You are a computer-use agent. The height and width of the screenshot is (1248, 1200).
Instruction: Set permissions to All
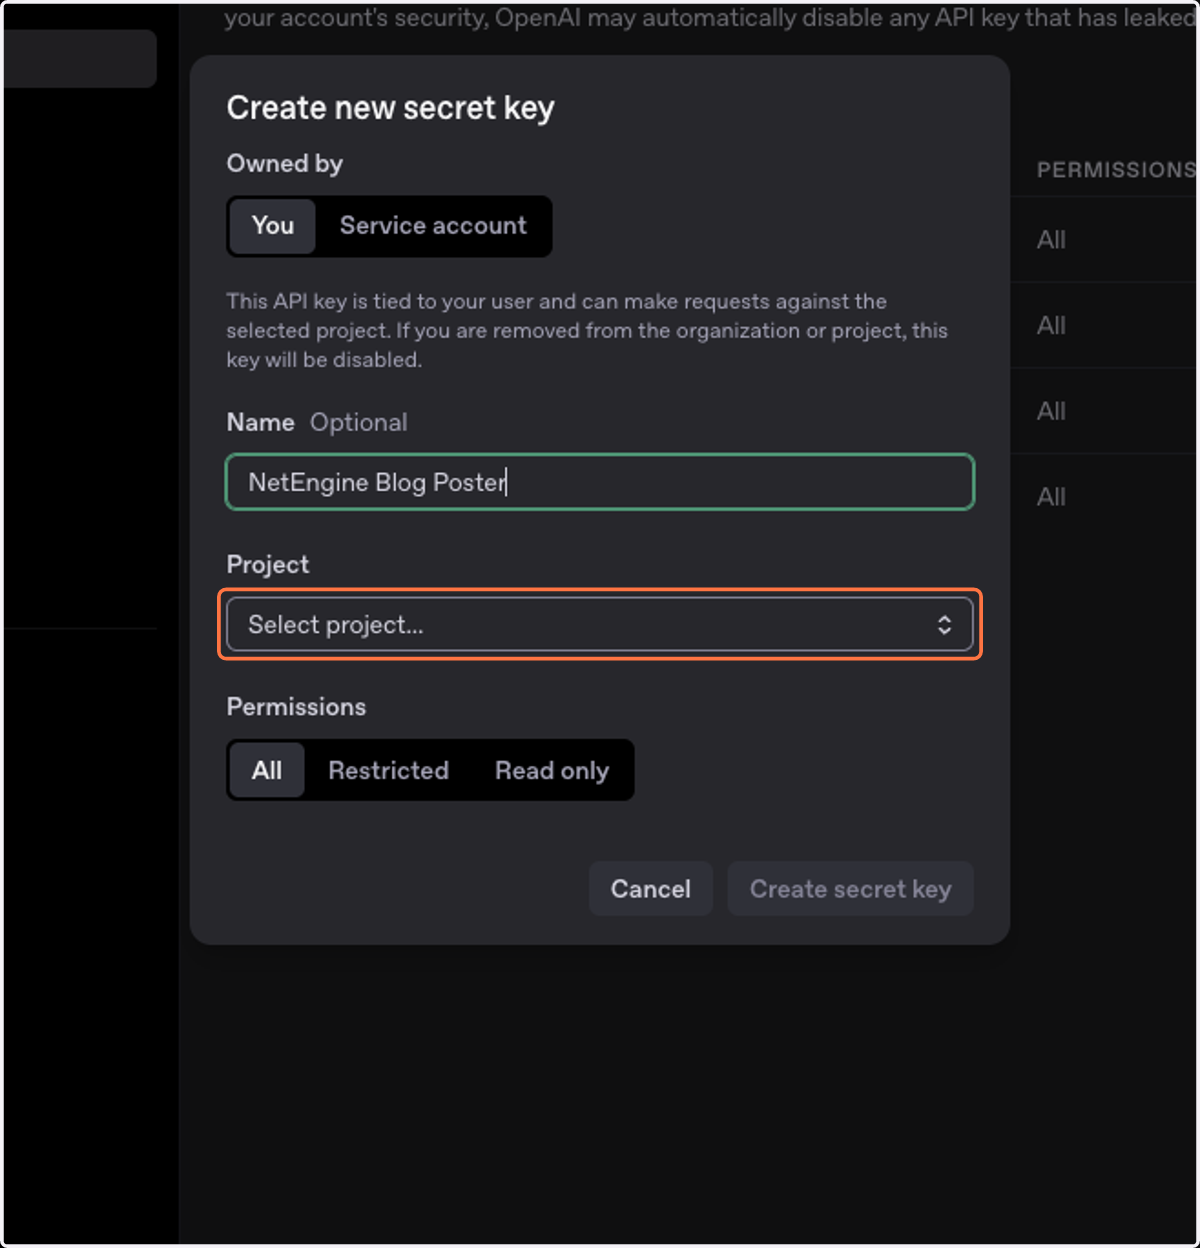click(267, 770)
